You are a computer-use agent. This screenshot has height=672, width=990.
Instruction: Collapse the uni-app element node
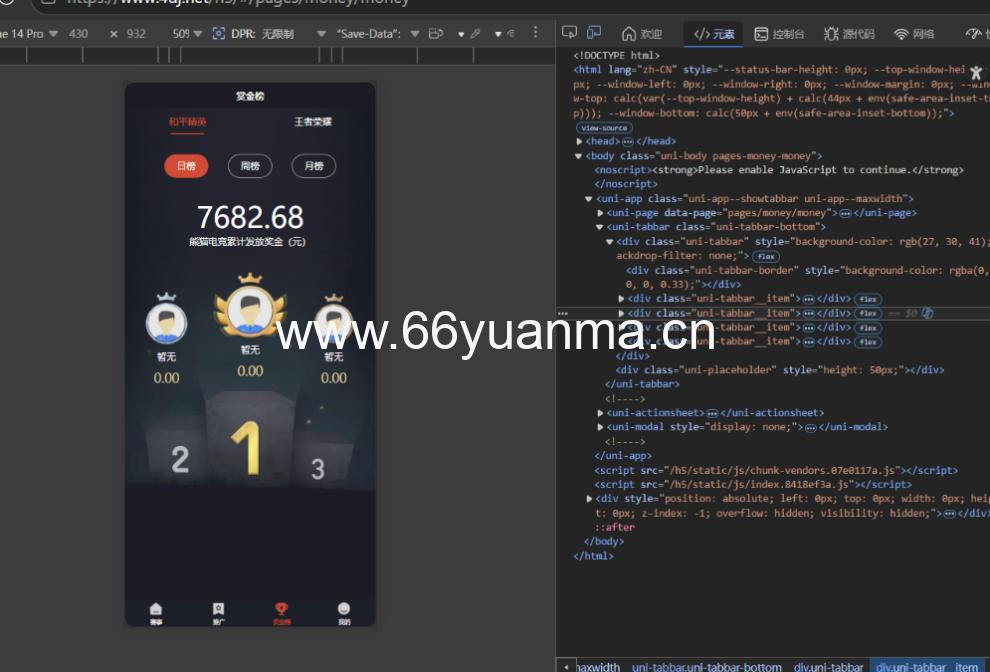coord(588,199)
